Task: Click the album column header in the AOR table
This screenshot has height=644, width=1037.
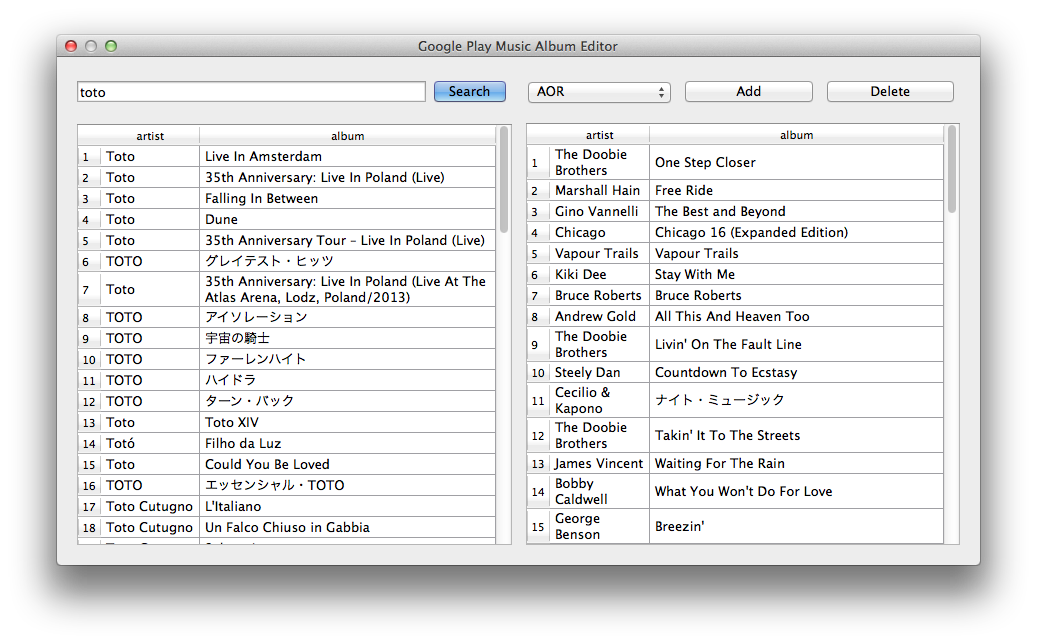Action: point(796,135)
